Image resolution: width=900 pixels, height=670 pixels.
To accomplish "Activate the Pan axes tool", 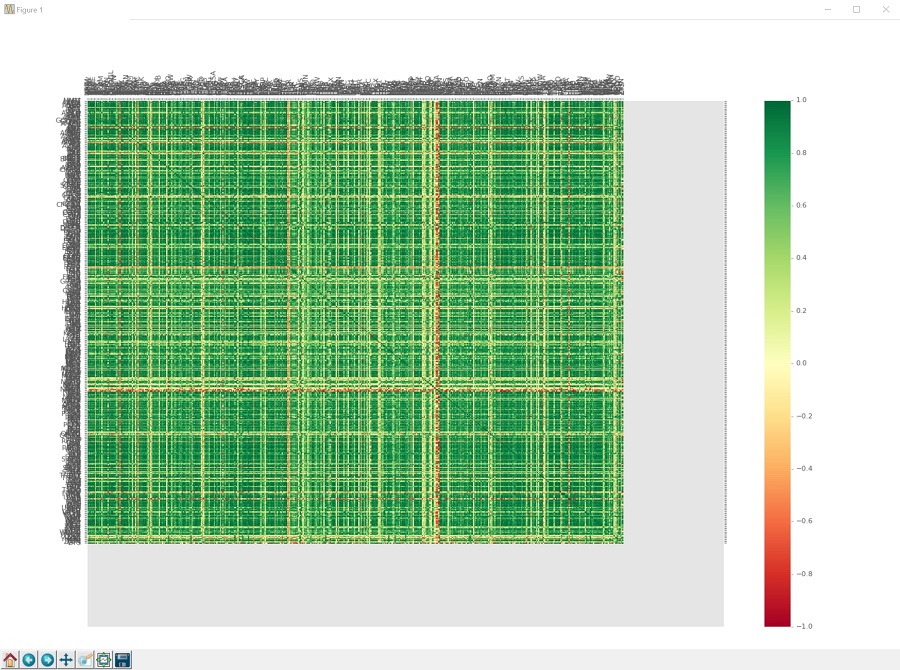I will click(x=66, y=659).
